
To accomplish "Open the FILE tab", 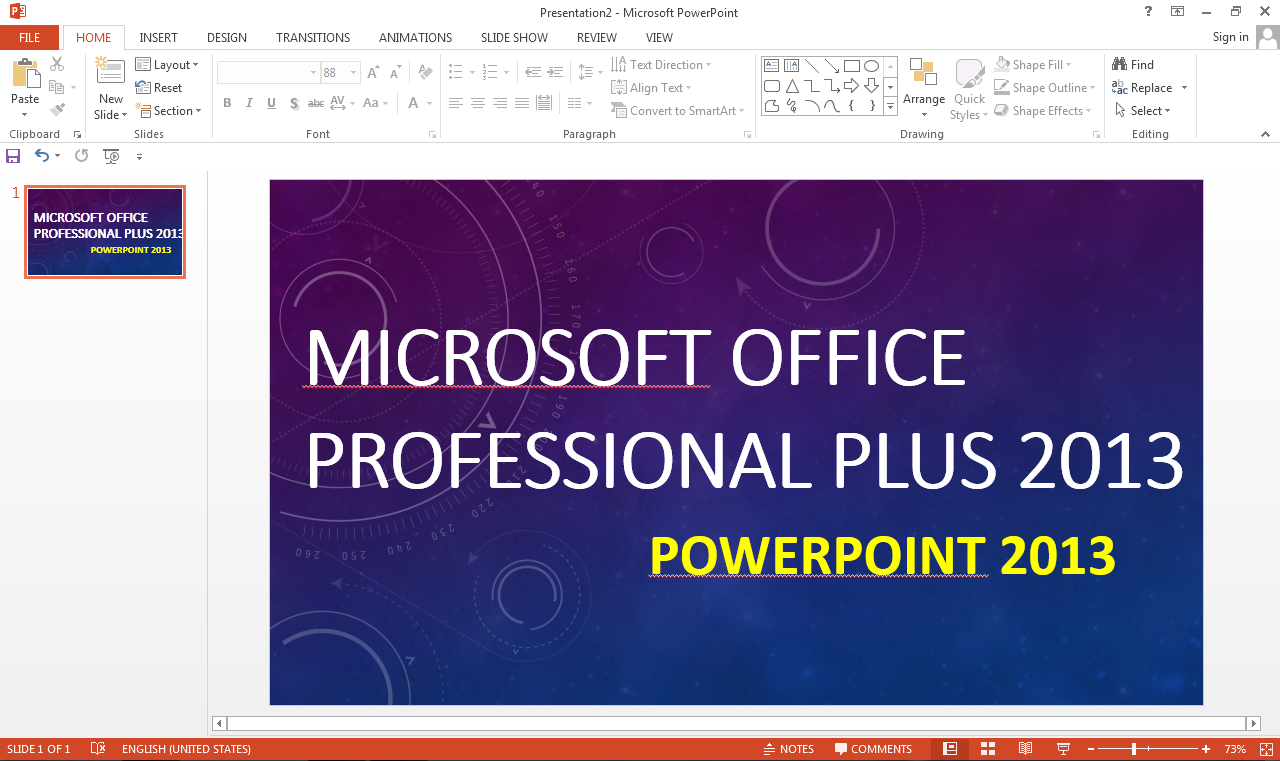I will coord(30,37).
